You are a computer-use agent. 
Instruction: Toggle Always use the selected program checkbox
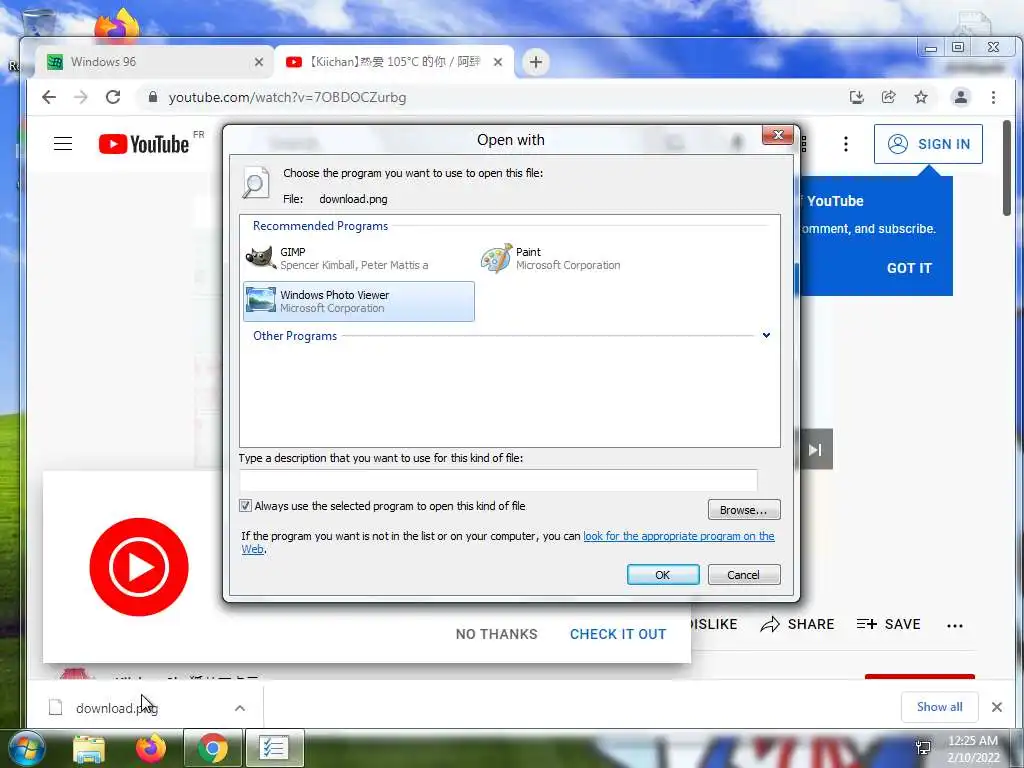pos(245,505)
